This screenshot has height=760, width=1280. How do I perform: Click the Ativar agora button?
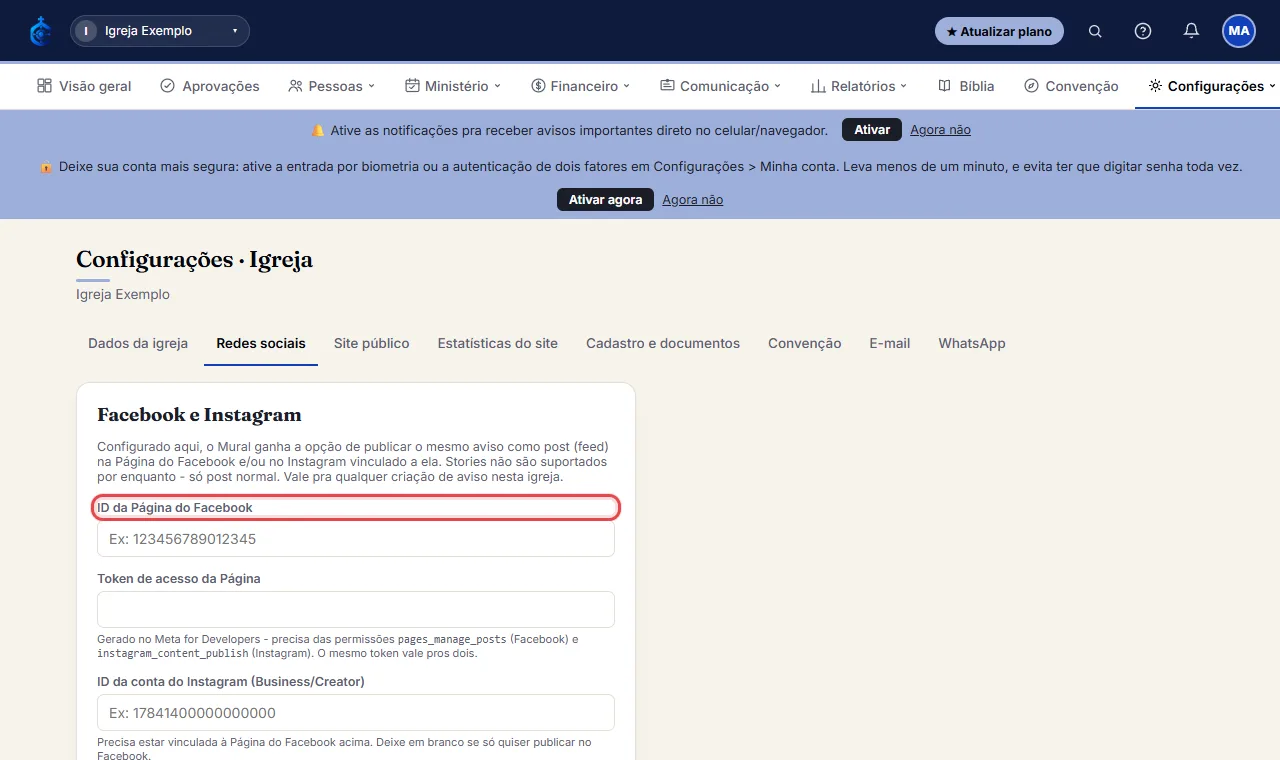pyautogui.click(x=605, y=200)
